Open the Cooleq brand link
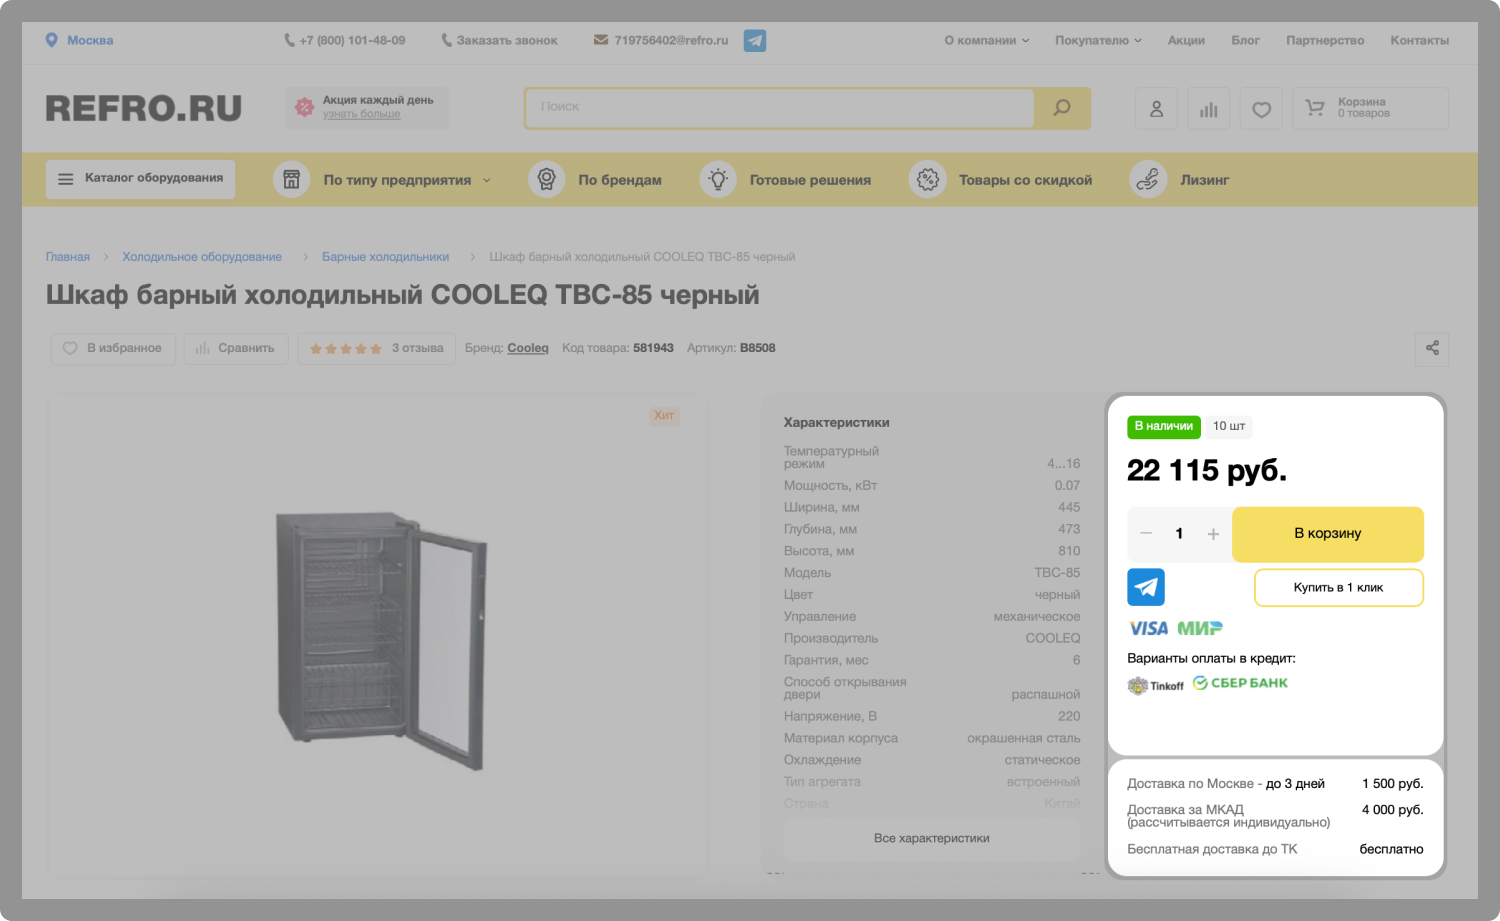Image resolution: width=1500 pixels, height=921 pixels. pyautogui.click(x=528, y=348)
